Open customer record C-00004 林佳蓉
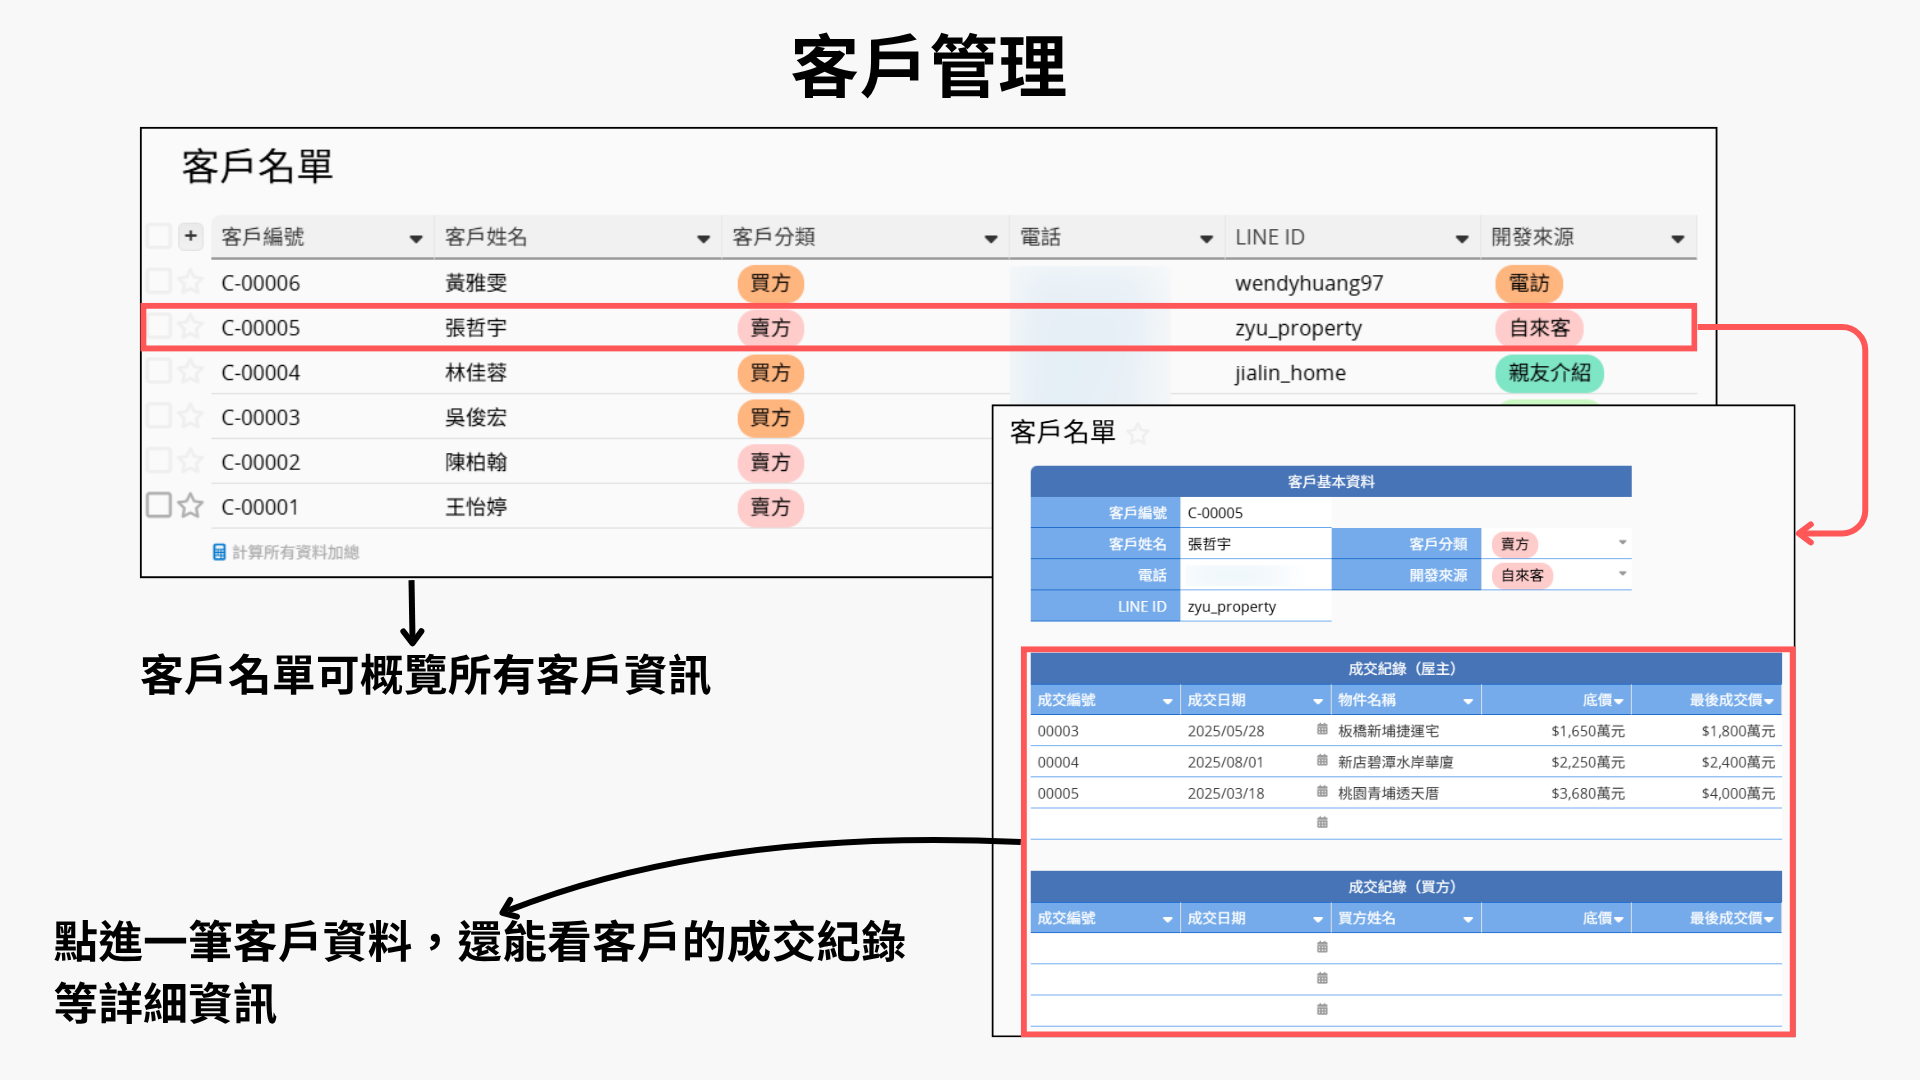 tap(262, 373)
